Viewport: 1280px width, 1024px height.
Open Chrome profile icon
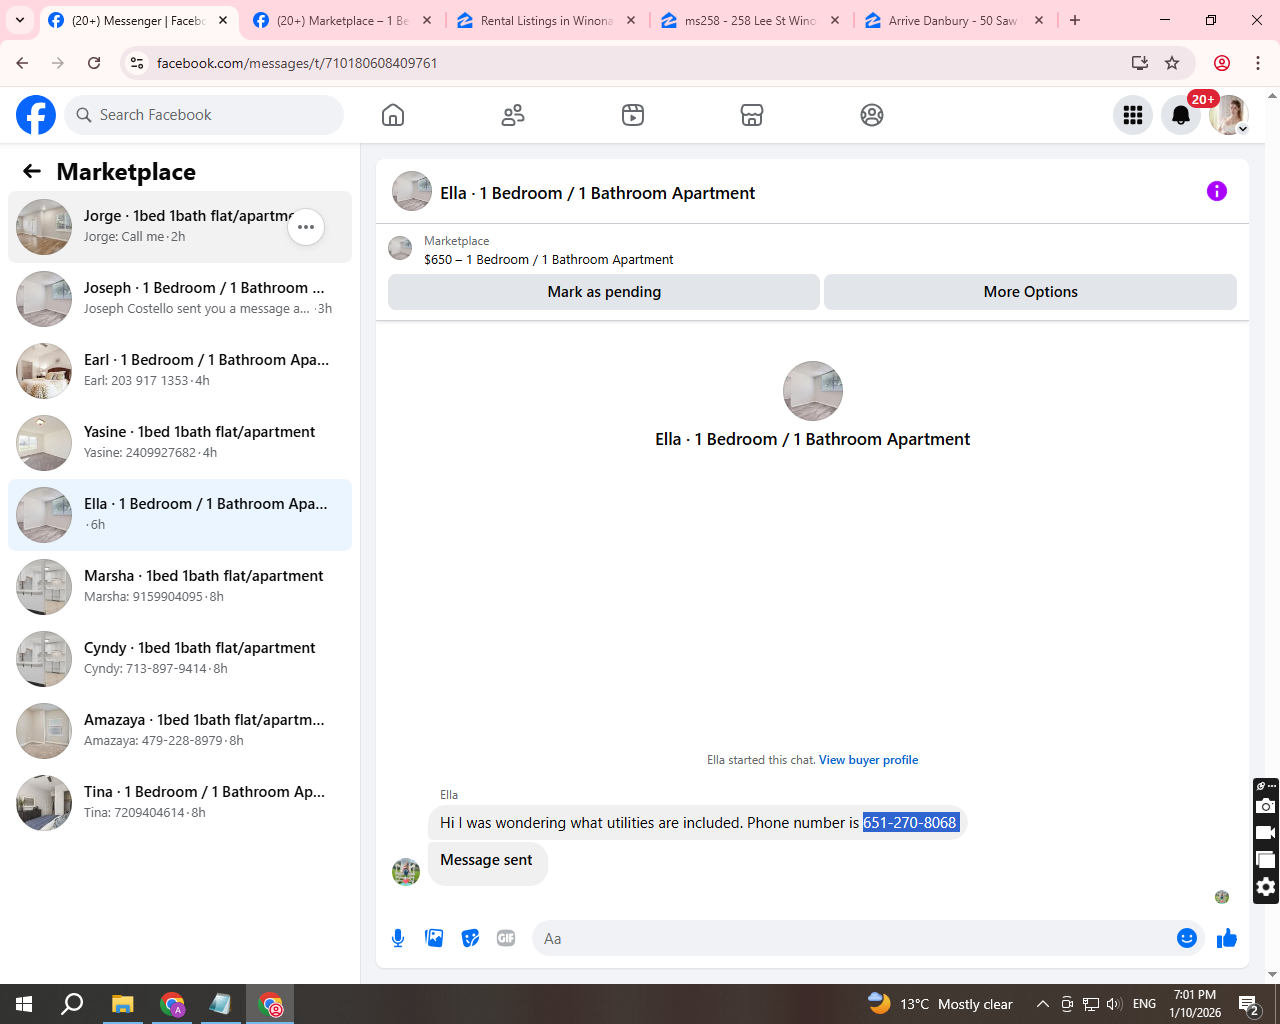coord(1222,63)
